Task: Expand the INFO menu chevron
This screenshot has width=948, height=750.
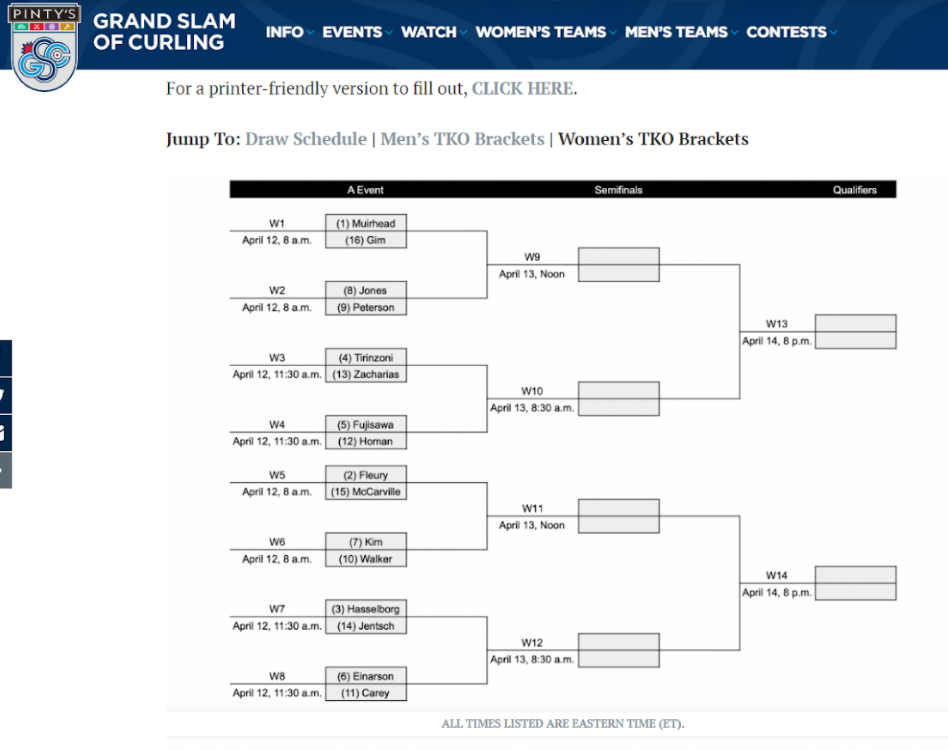Action: click(310, 33)
